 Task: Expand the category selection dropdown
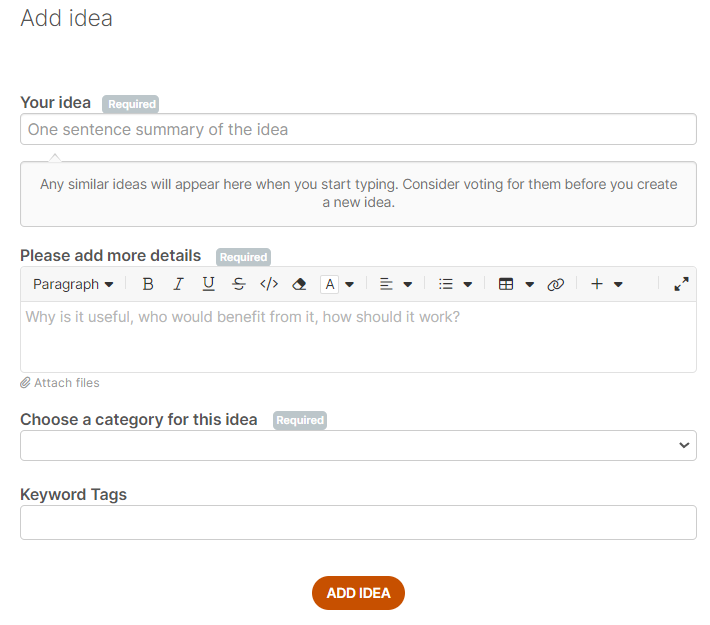[358, 445]
